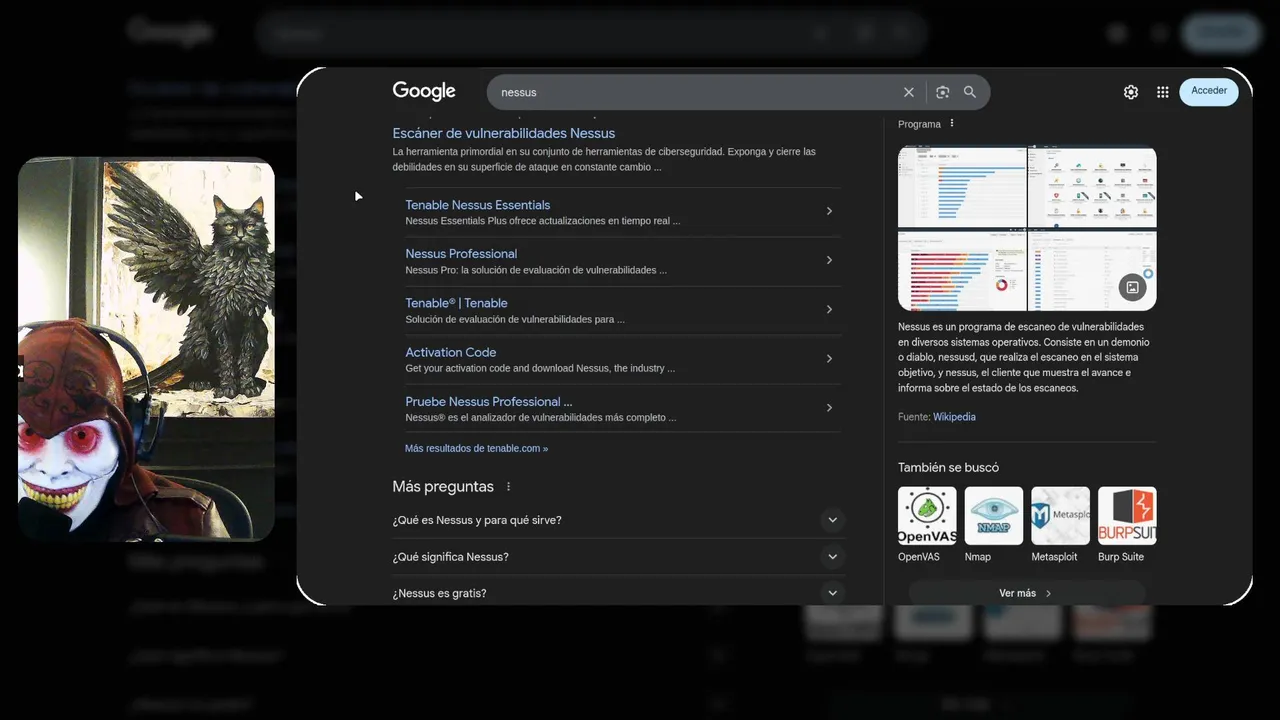This screenshot has height=720, width=1280.
Task: Click the webcam overlay of masked person
Action: (x=146, y=349)
